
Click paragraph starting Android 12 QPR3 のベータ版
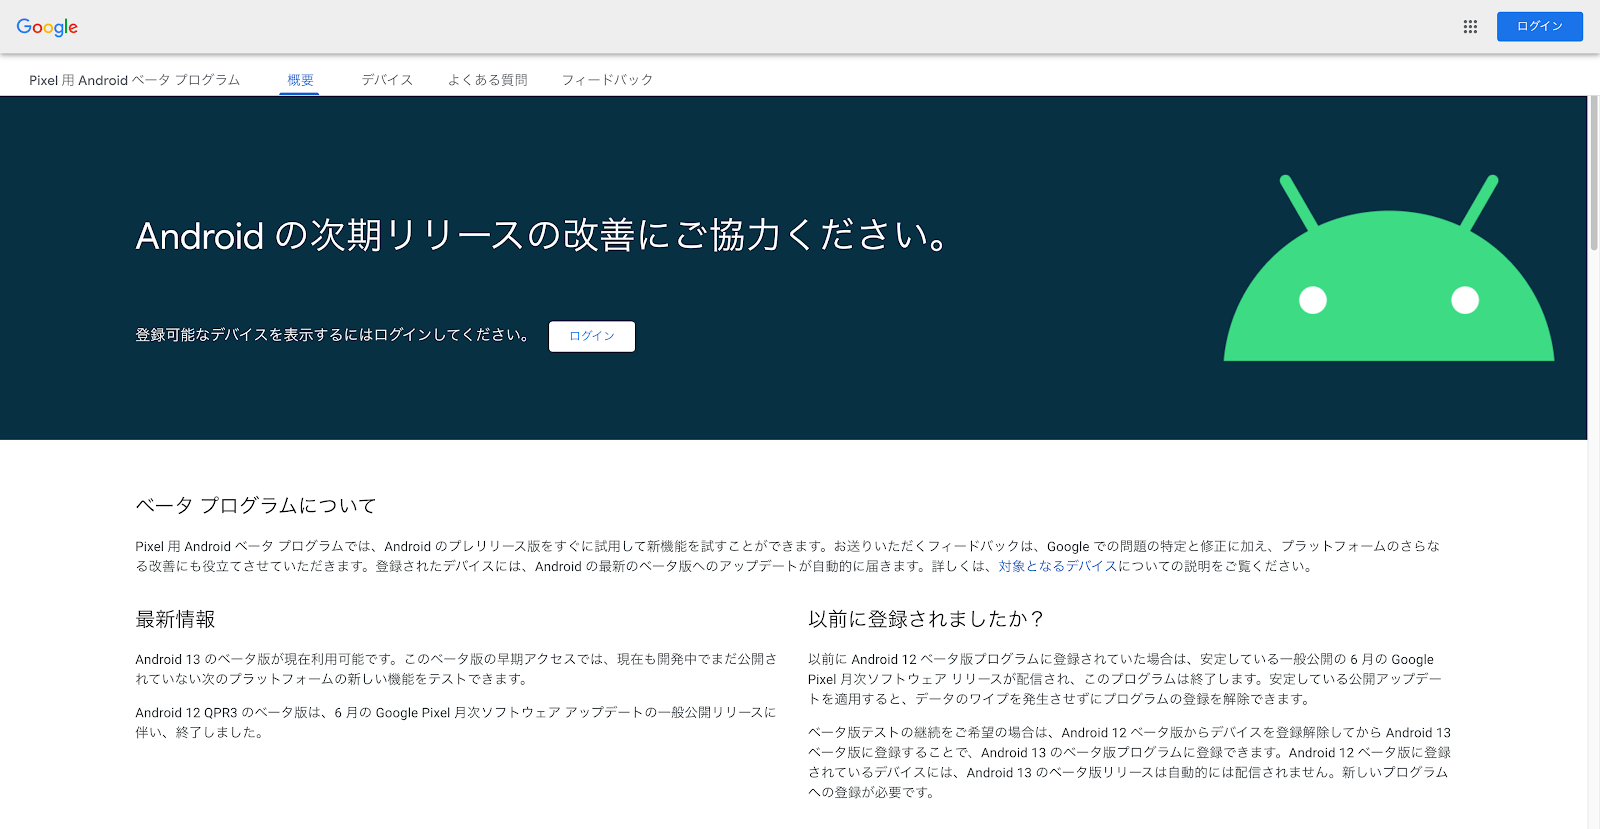coord(456,722)
